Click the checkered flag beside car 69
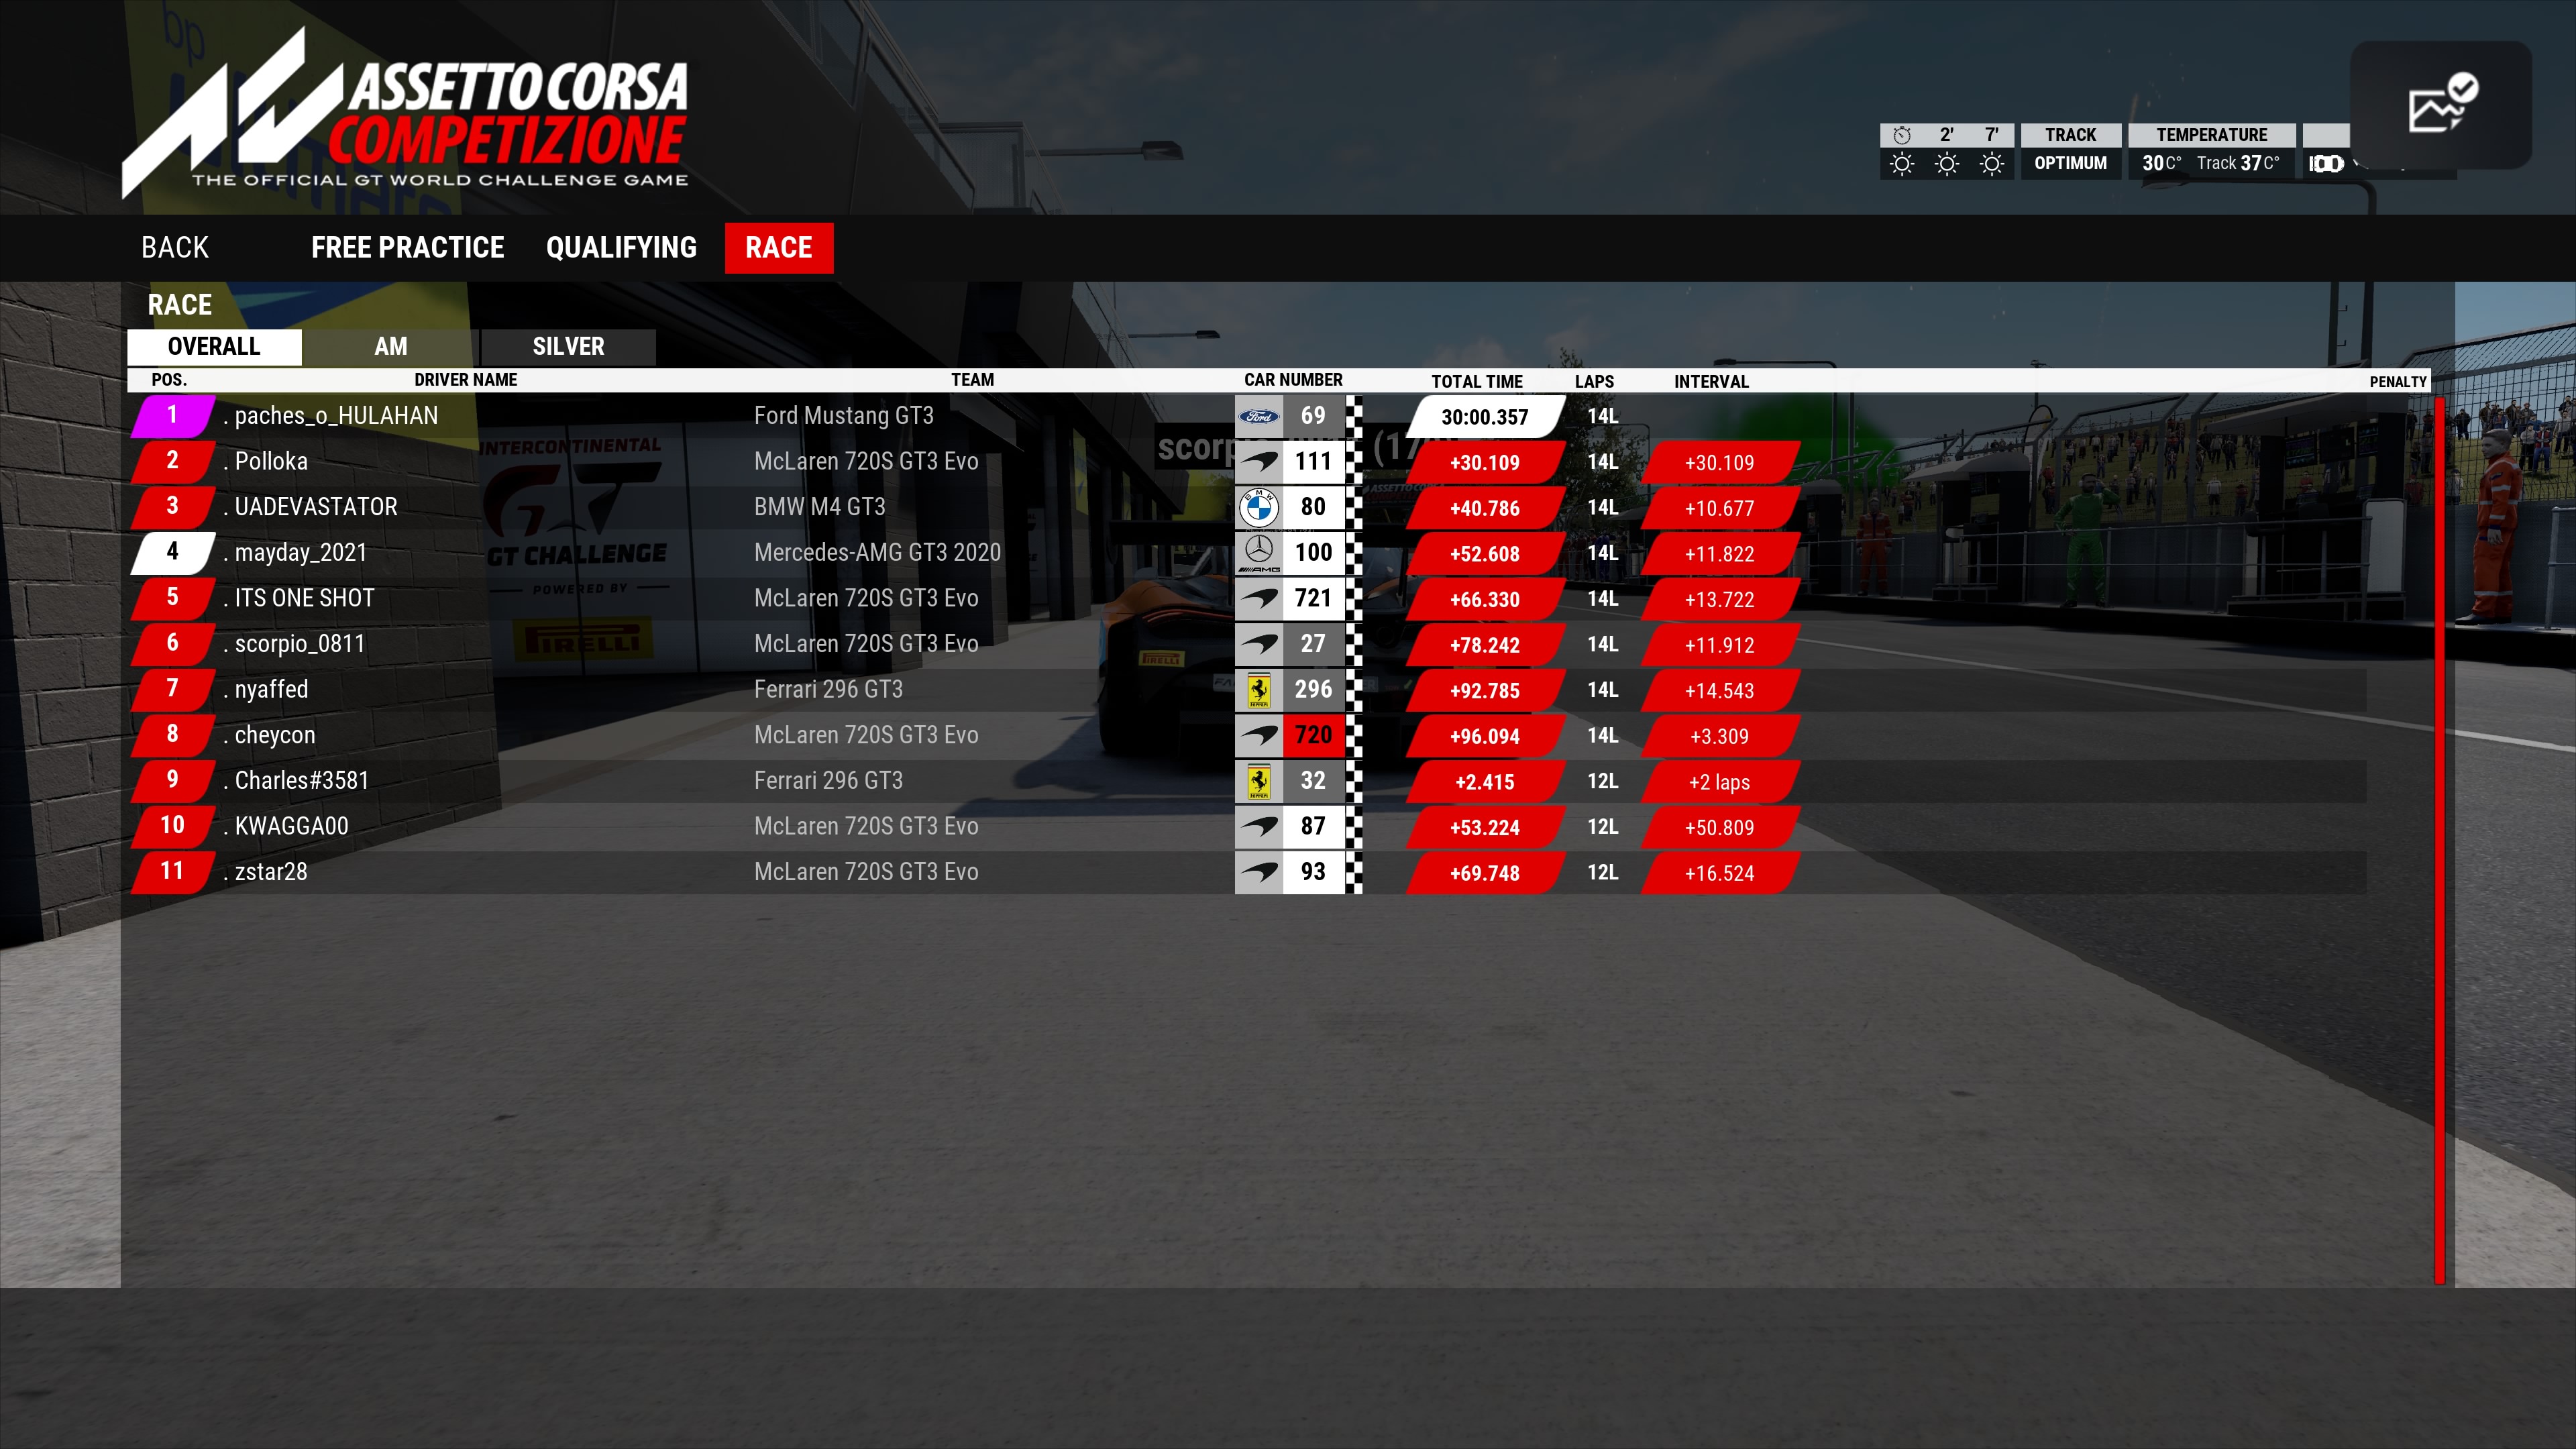Image resolution: width=2576 pixels, height=1449 pixels. 1353,416
